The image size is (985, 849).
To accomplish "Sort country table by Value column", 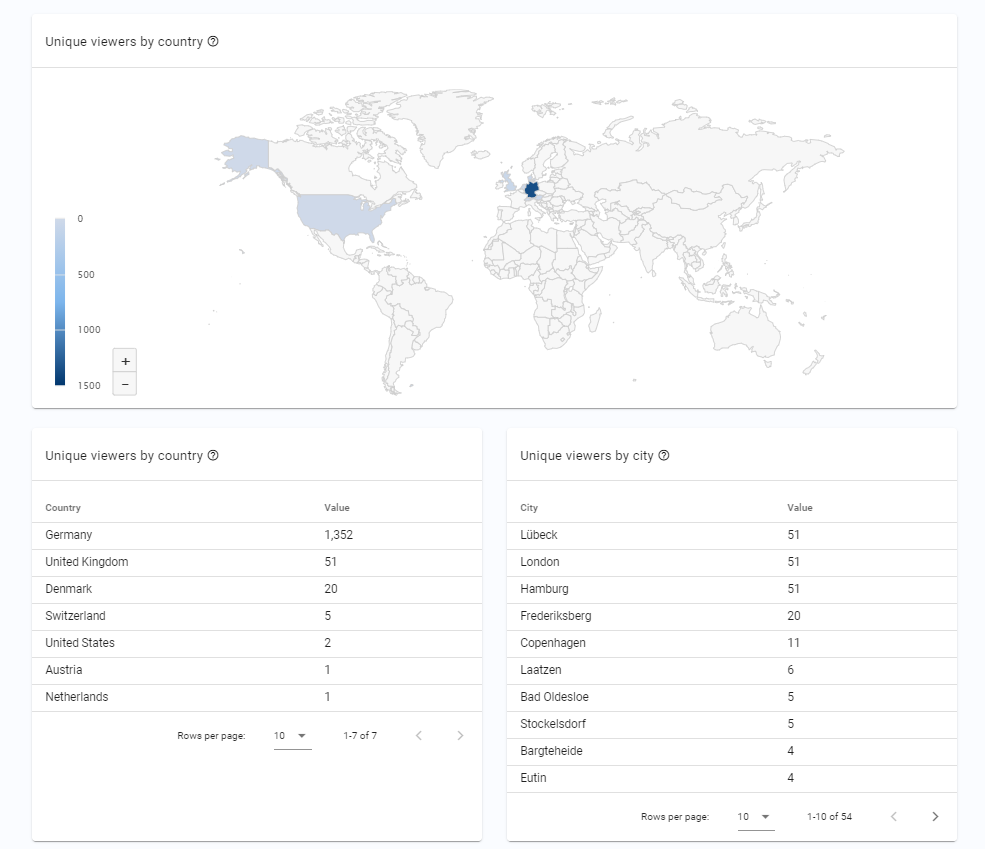I will tap(337, 507).
